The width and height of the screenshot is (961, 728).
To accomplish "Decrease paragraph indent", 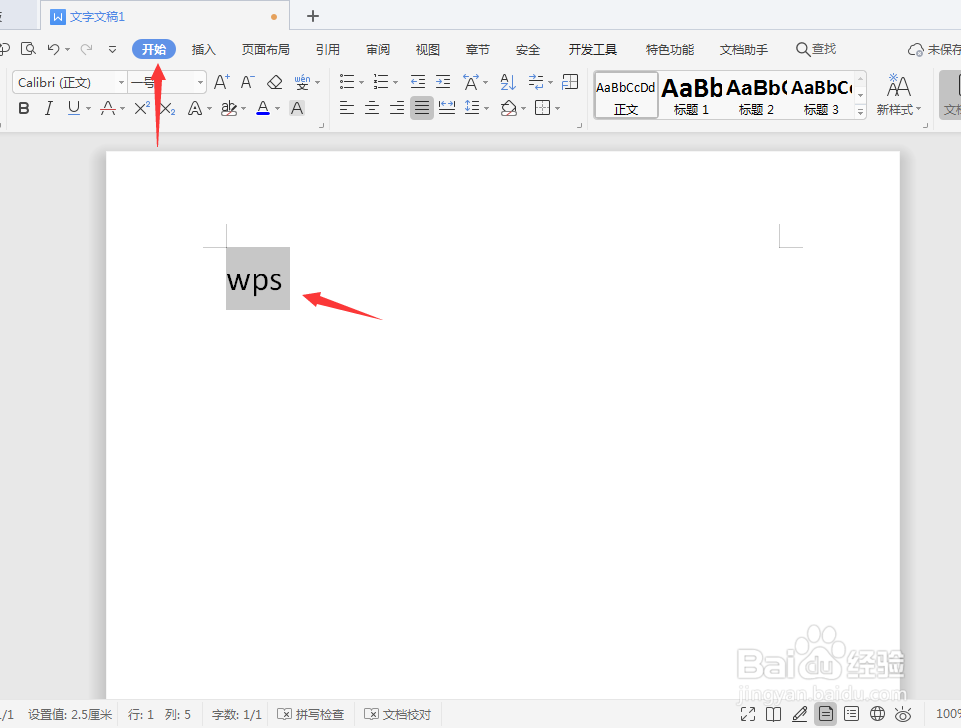I will click(418, 82).
